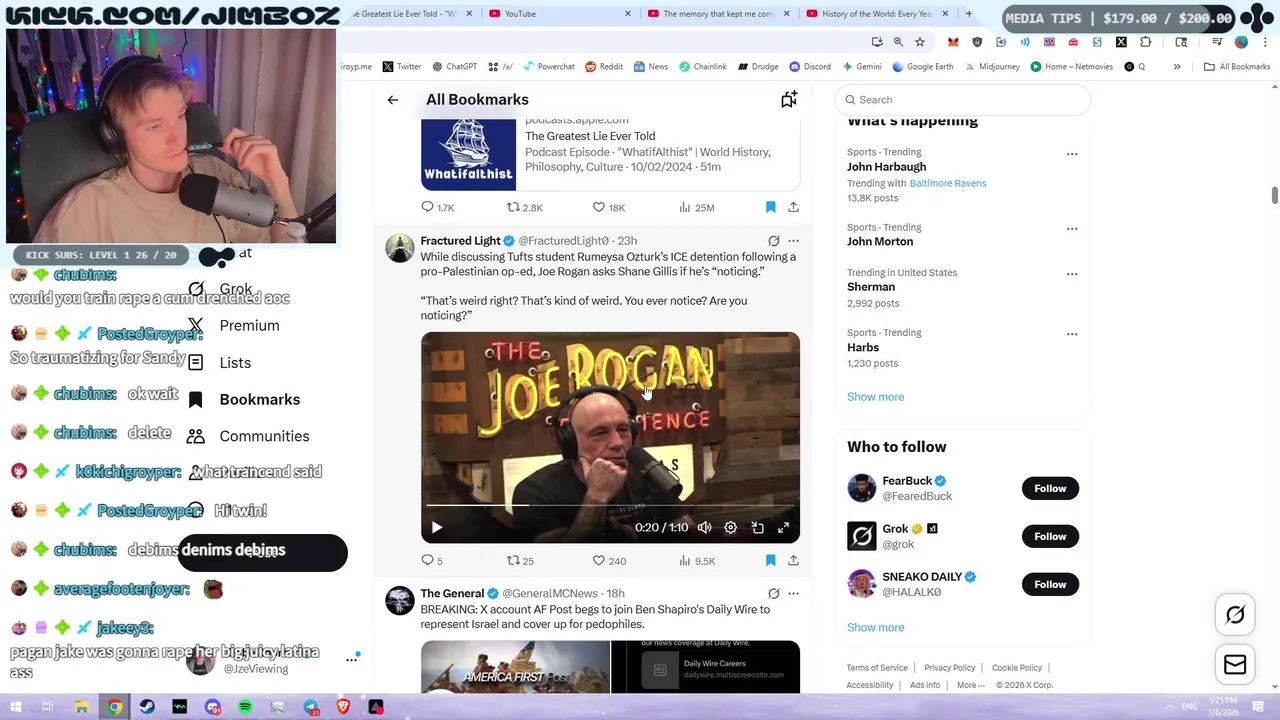Open Telegram from the taskbar
This screenshot has width=1280, height=720.
coord(311,707)
